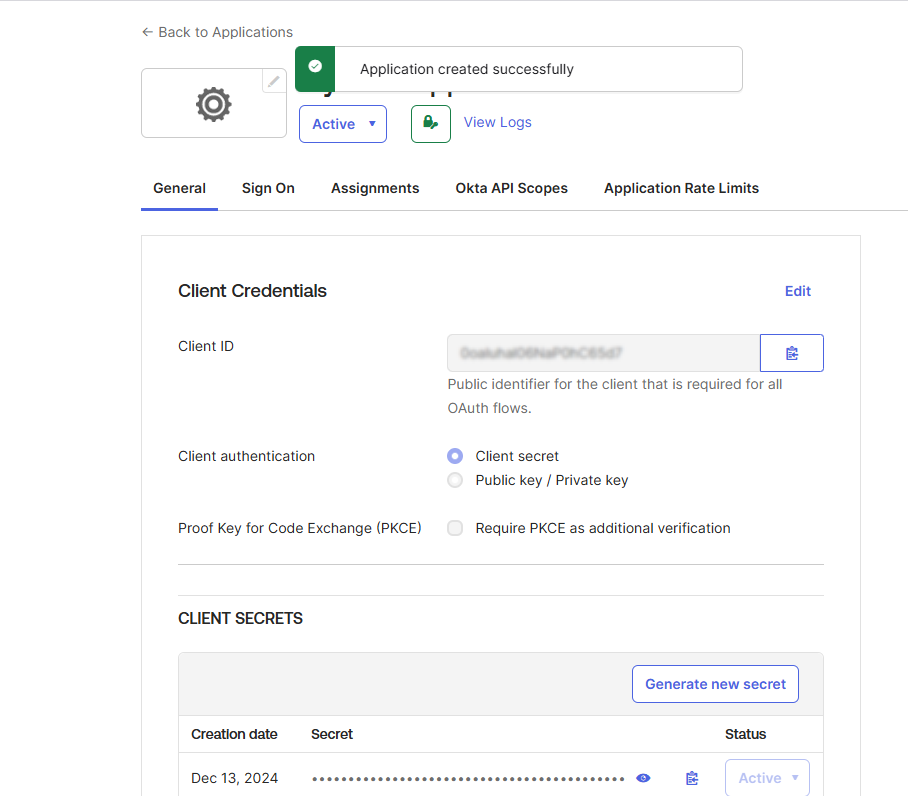Copy the Client ID to clipboard

[791, 353]
